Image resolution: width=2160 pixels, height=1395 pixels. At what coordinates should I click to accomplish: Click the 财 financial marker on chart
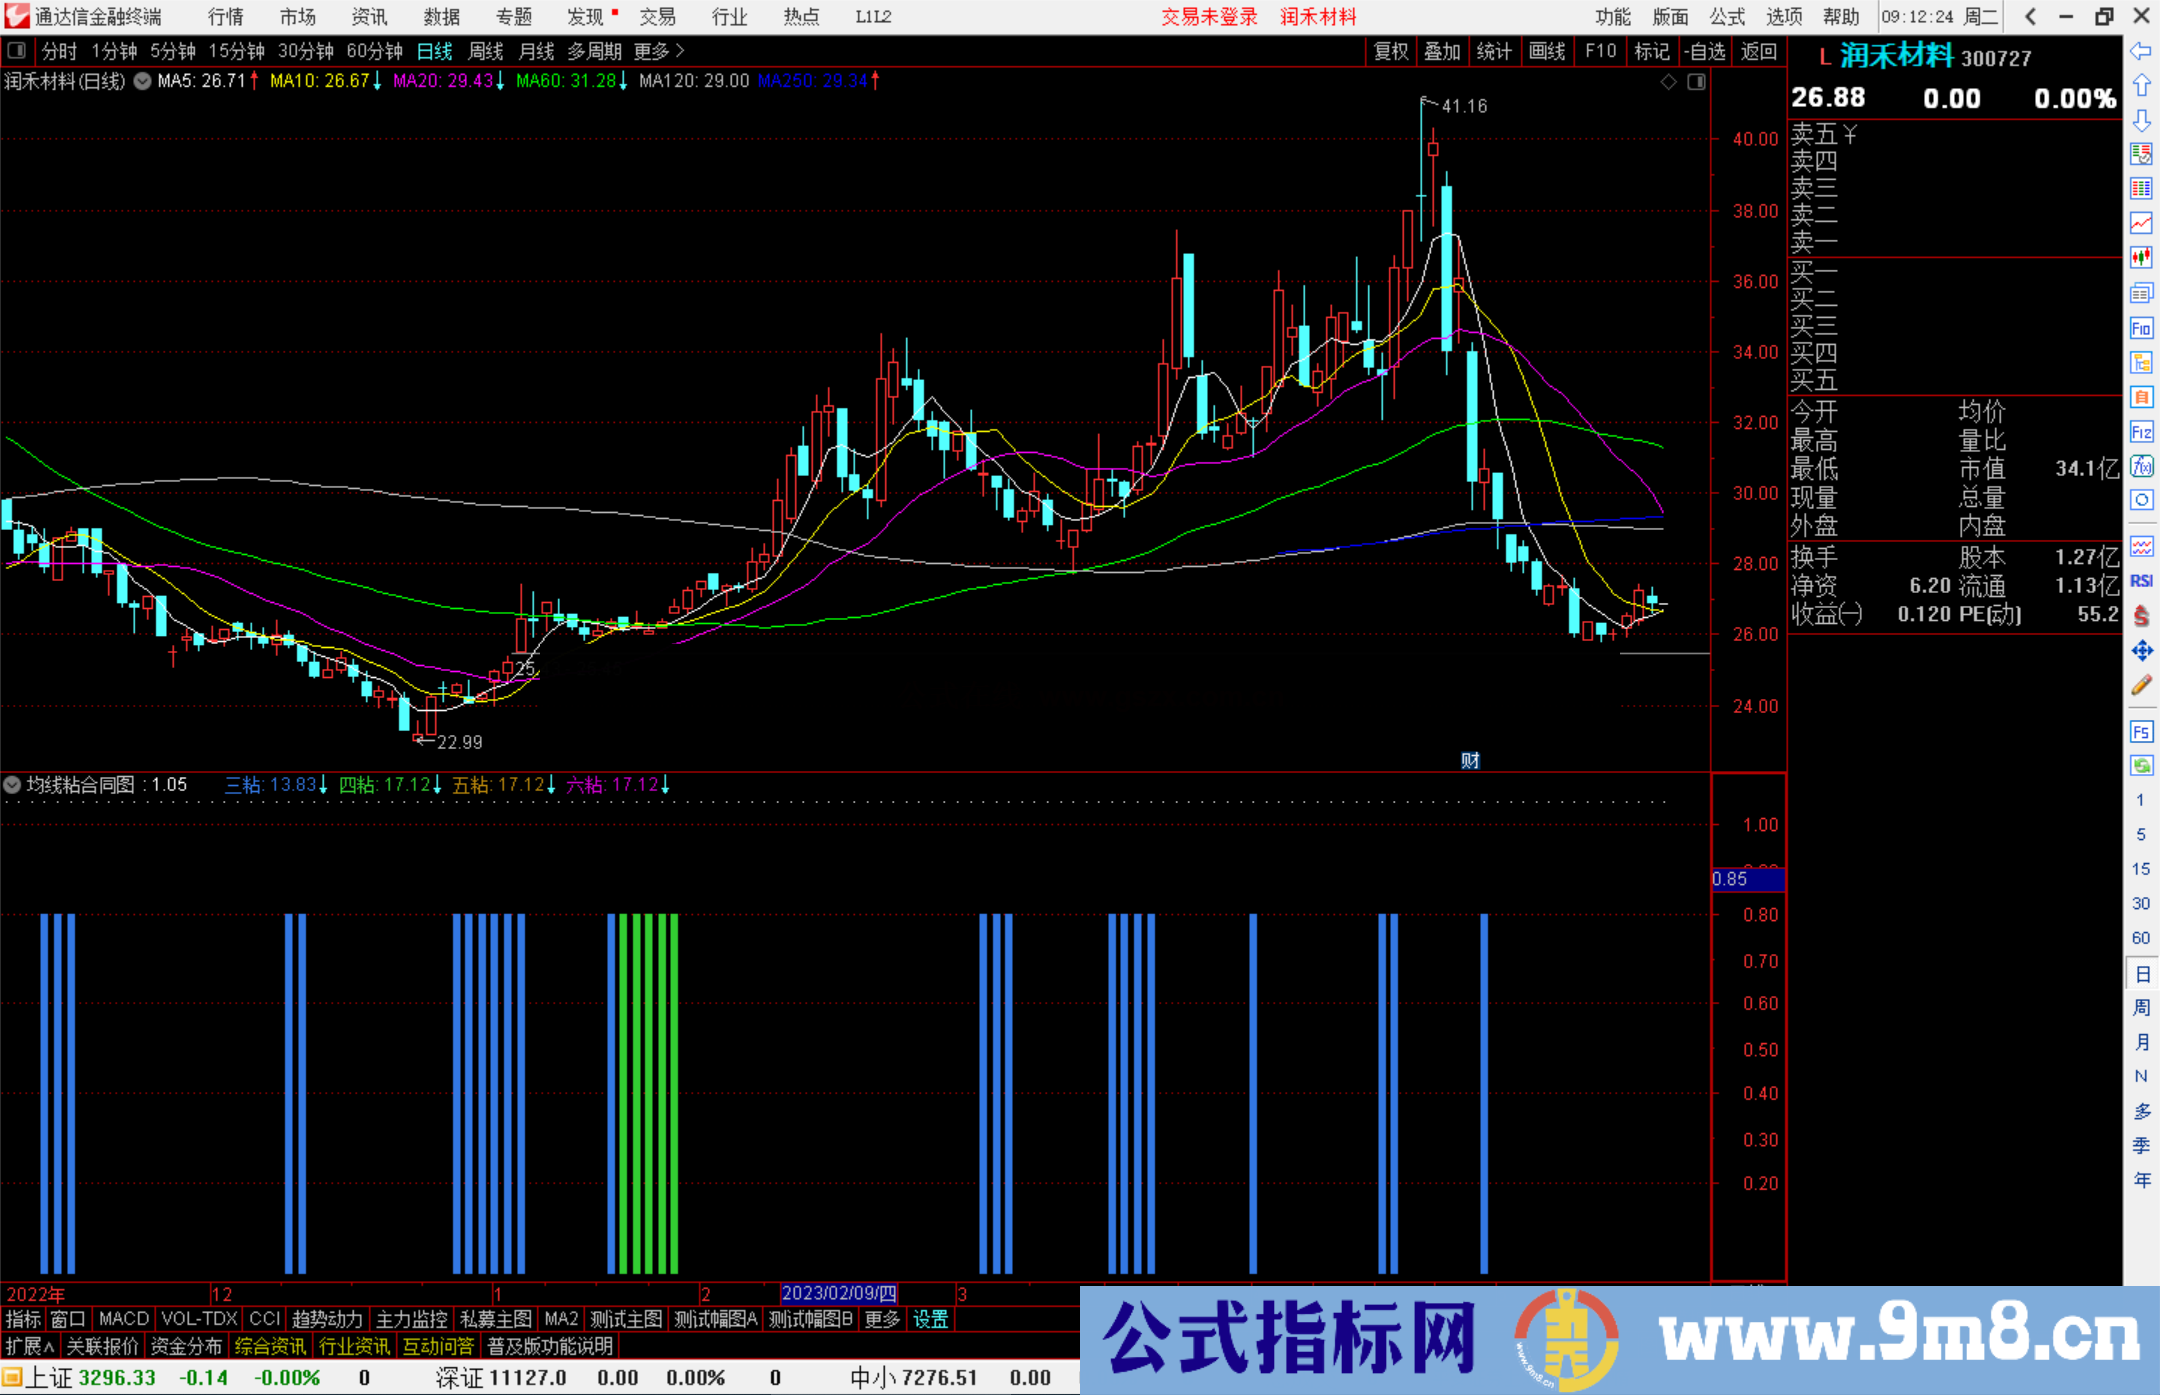click(x=1470, y=760)
